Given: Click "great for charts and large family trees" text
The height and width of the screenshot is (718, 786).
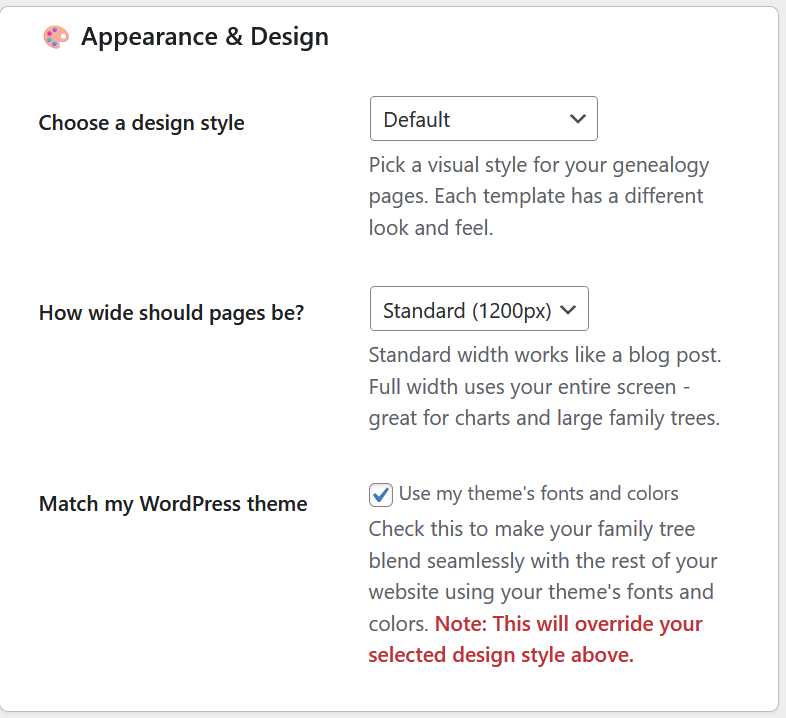Looking at the screenshot, I should (x=544, y=418).
